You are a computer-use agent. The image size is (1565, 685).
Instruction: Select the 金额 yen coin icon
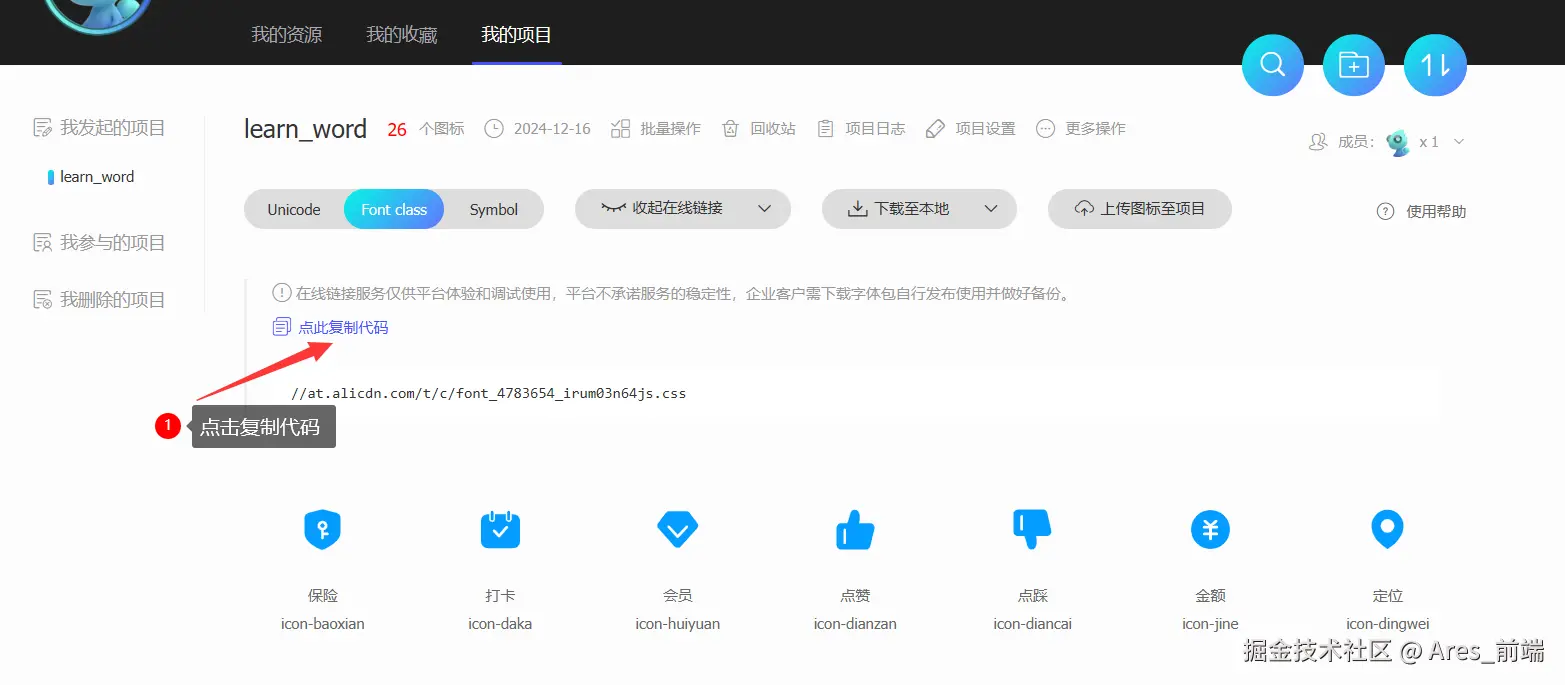tap(1210, 530)
